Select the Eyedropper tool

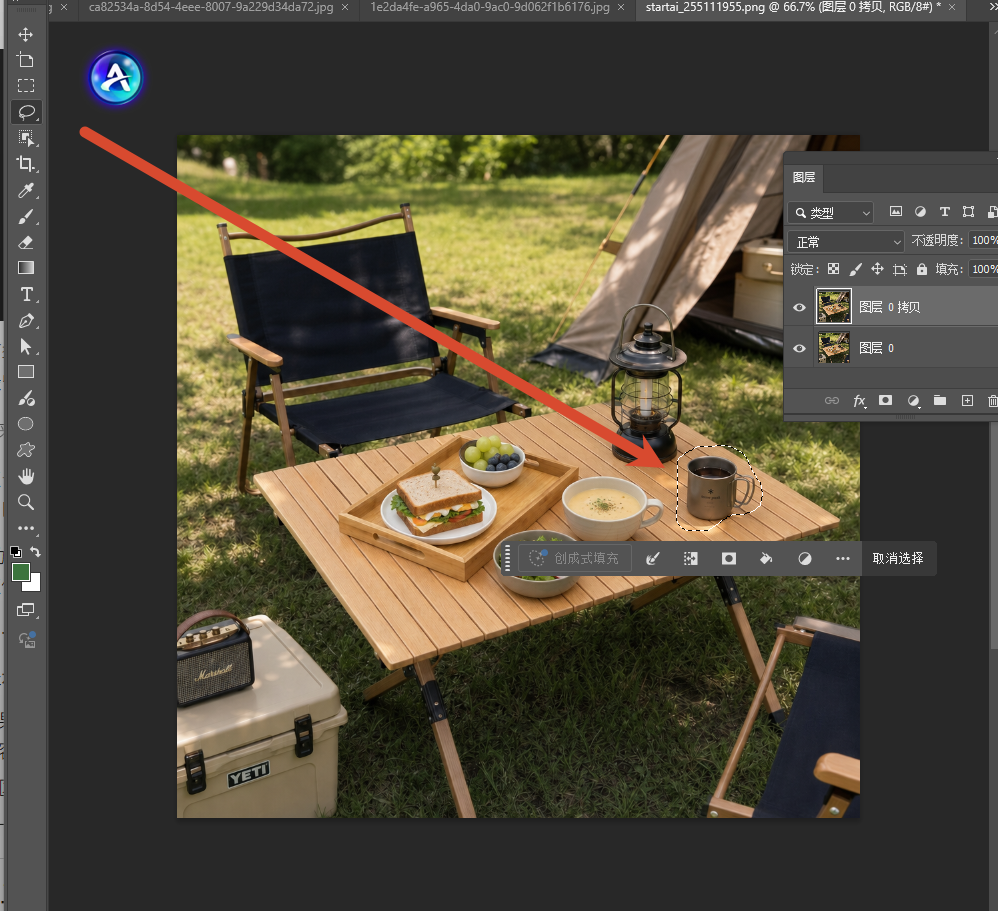25,190
